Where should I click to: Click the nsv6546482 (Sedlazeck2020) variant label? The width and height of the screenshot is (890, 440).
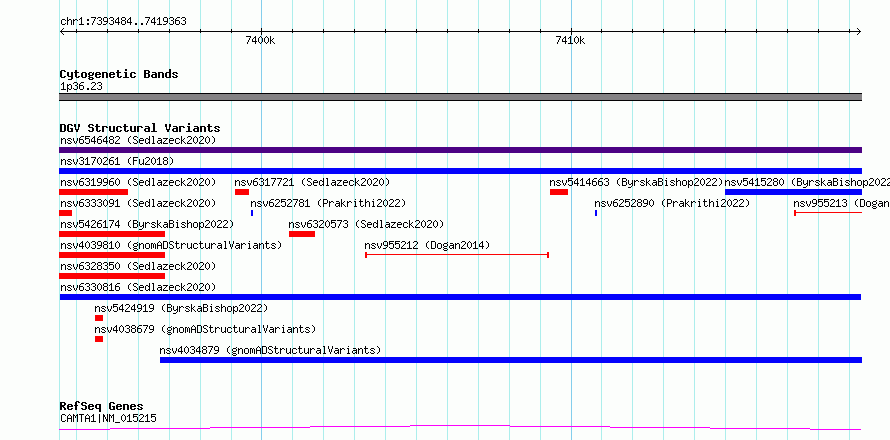click(138, 140)
